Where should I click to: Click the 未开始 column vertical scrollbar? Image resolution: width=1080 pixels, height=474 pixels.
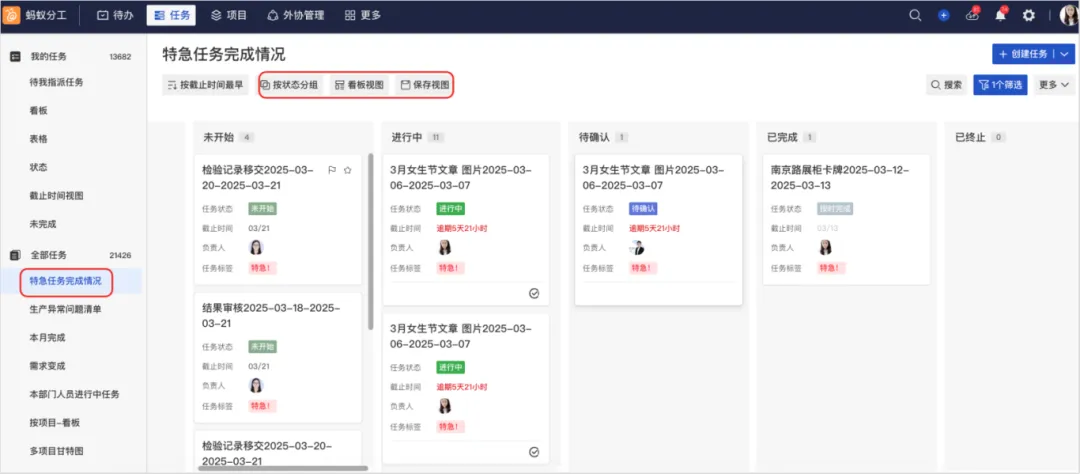[371, 241]
